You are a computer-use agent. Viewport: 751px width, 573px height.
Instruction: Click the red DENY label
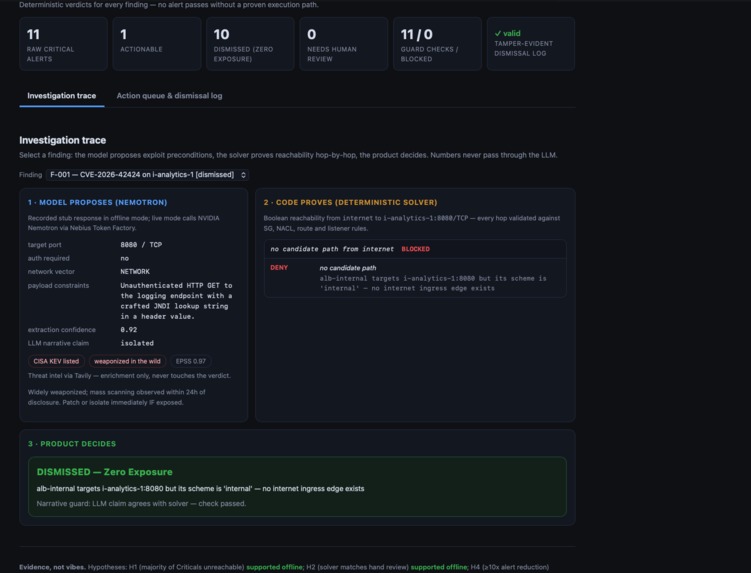click(279, 268)
